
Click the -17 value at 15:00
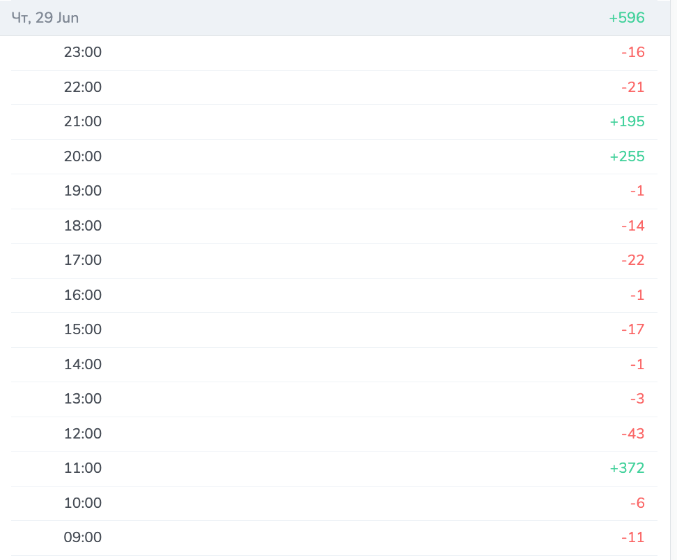pyautogui.click(x=633, y=329)
